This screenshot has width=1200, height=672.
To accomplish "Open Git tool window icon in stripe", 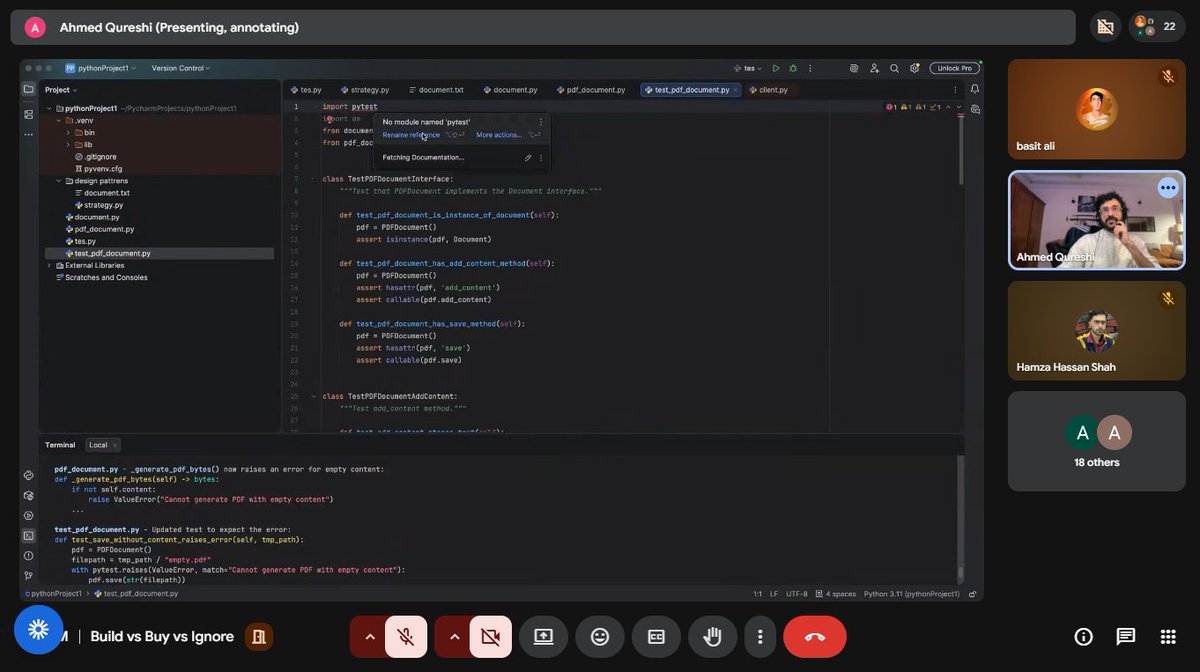I will click(x=28, y=575).
